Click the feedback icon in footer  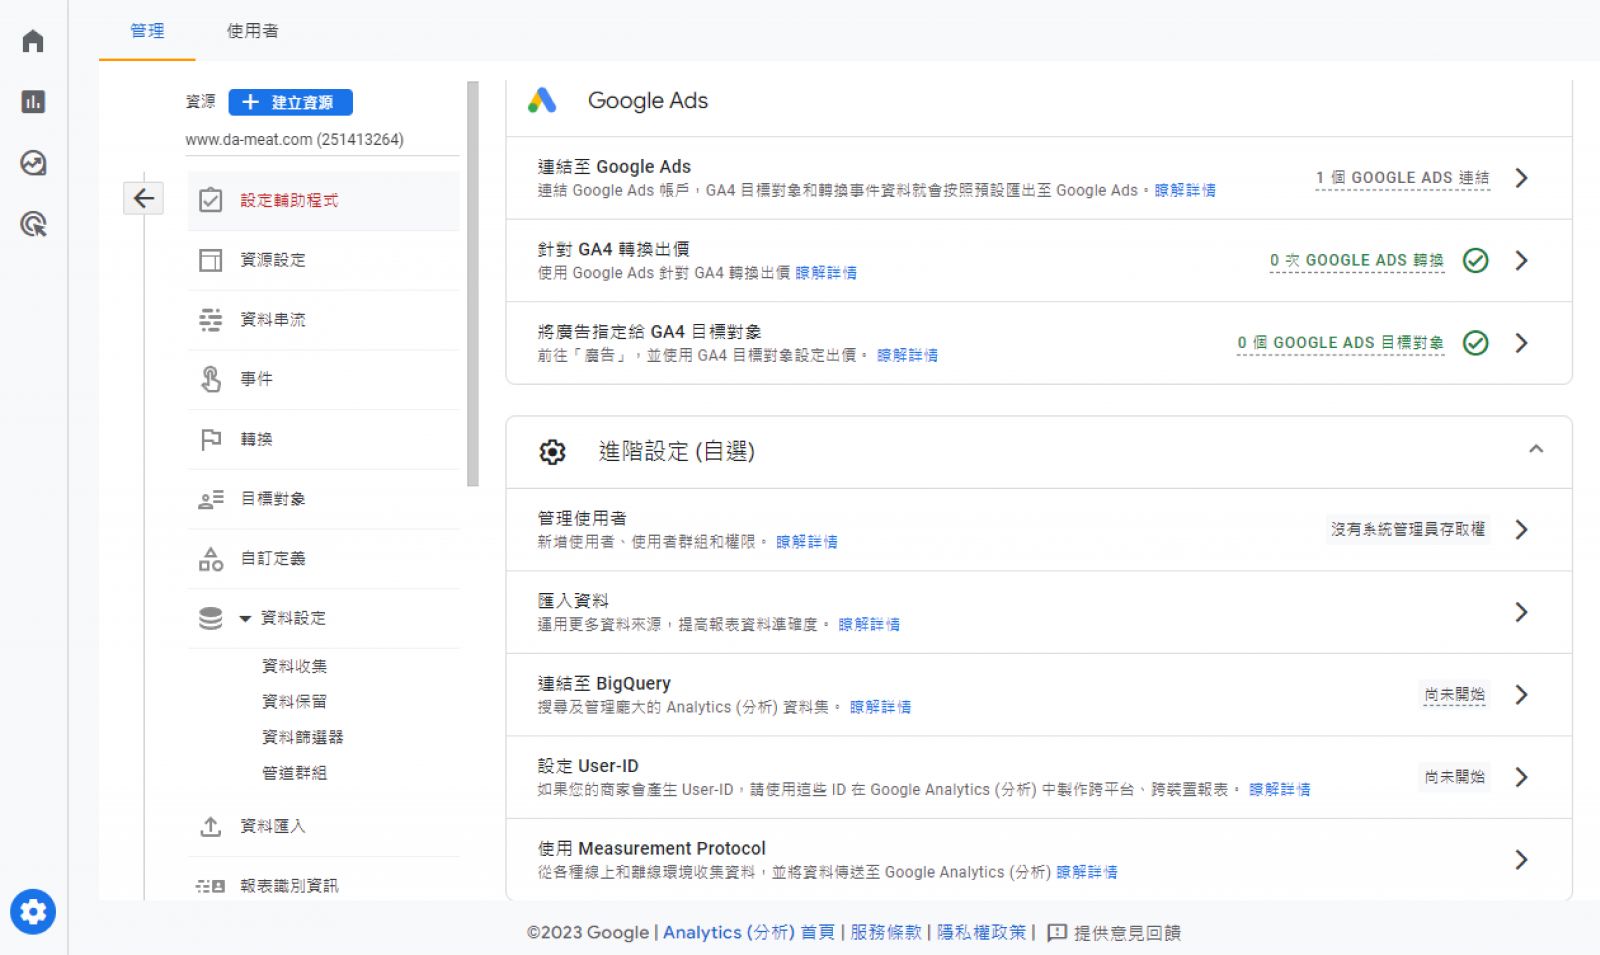[1057, 933]
